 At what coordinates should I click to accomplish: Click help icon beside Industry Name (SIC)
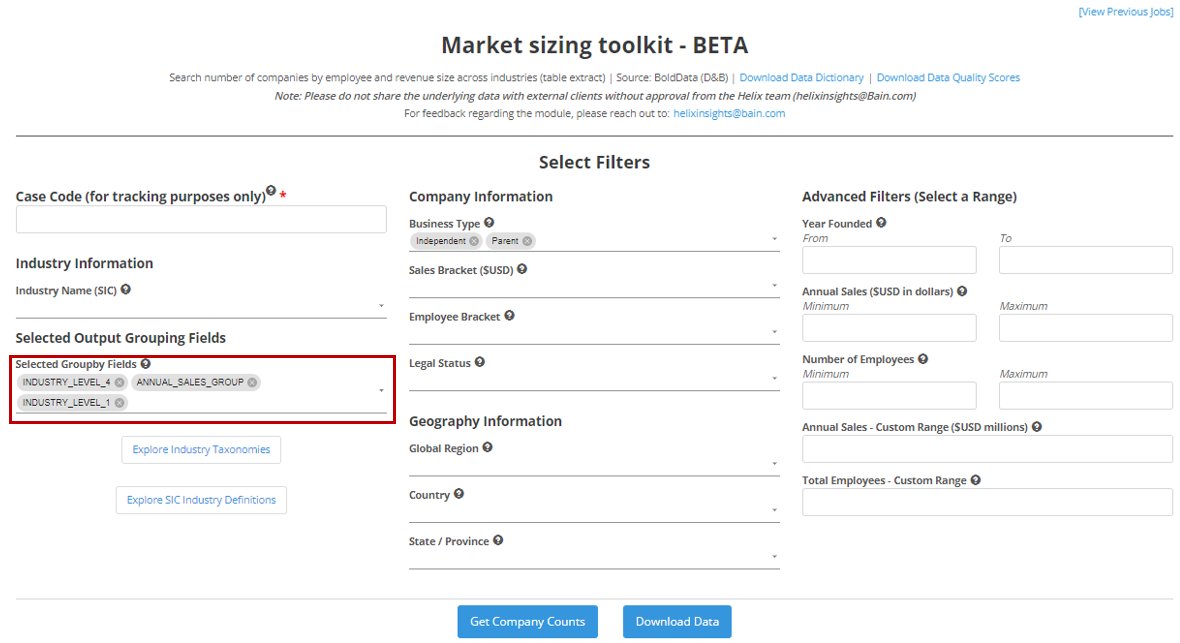(x=126, y=290)
